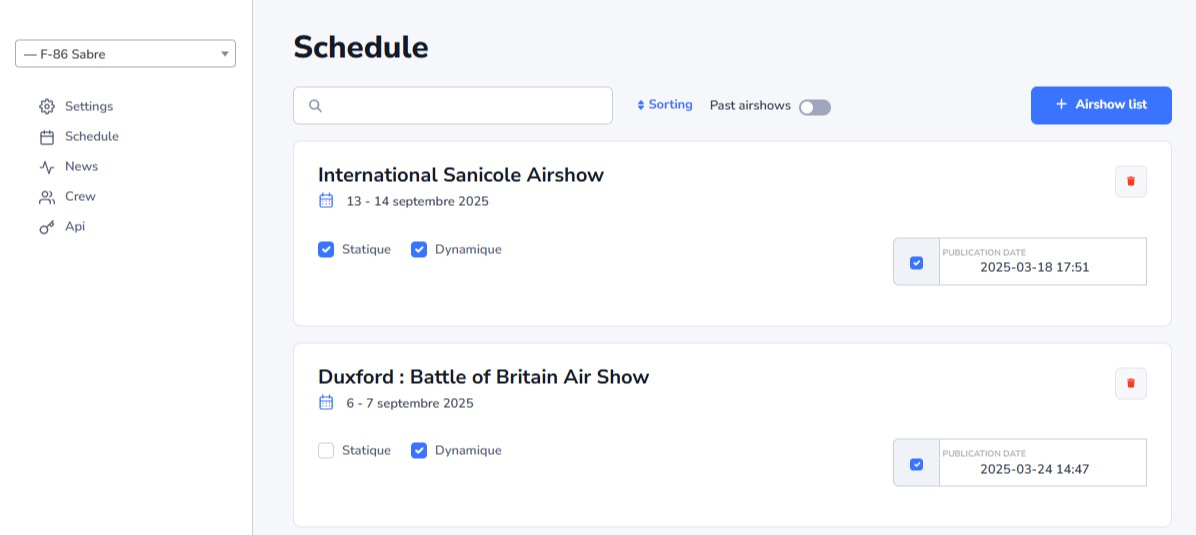This screenshot has width=1196, height=535.
Task: Click the Airshow list button
Action: [1101, 105]
